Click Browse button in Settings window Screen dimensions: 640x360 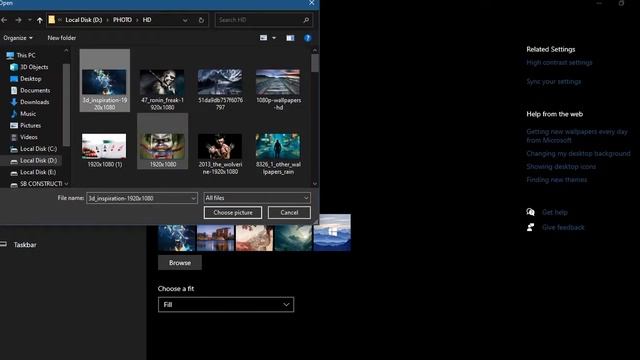[x=180, y=263]
